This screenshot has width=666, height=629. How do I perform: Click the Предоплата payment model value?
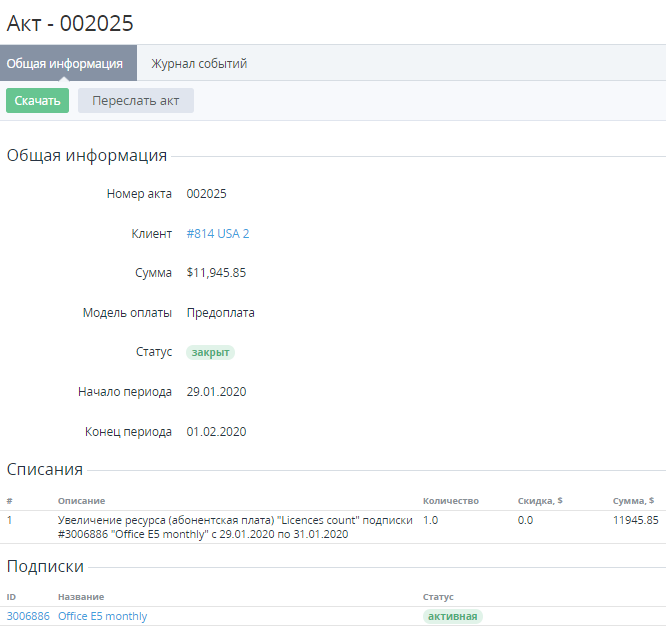click(221, 313)
